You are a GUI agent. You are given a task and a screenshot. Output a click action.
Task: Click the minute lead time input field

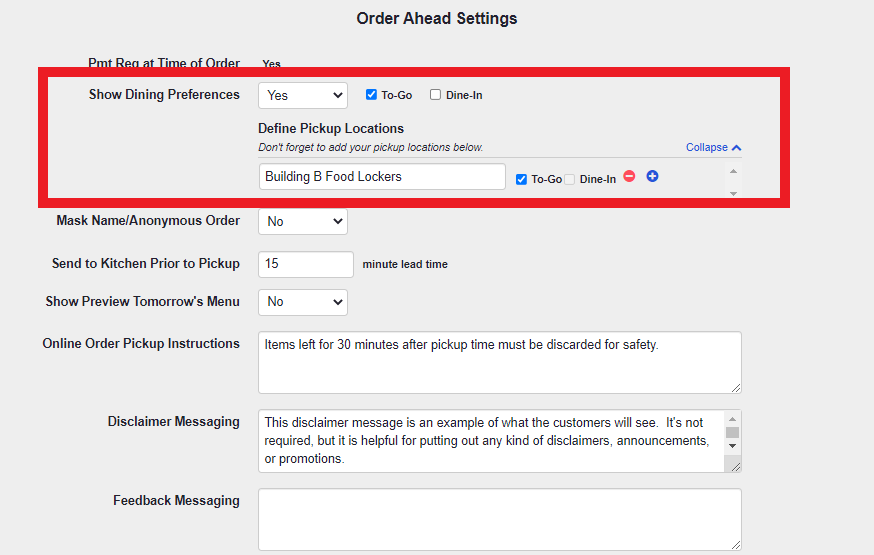click(306, 264)
